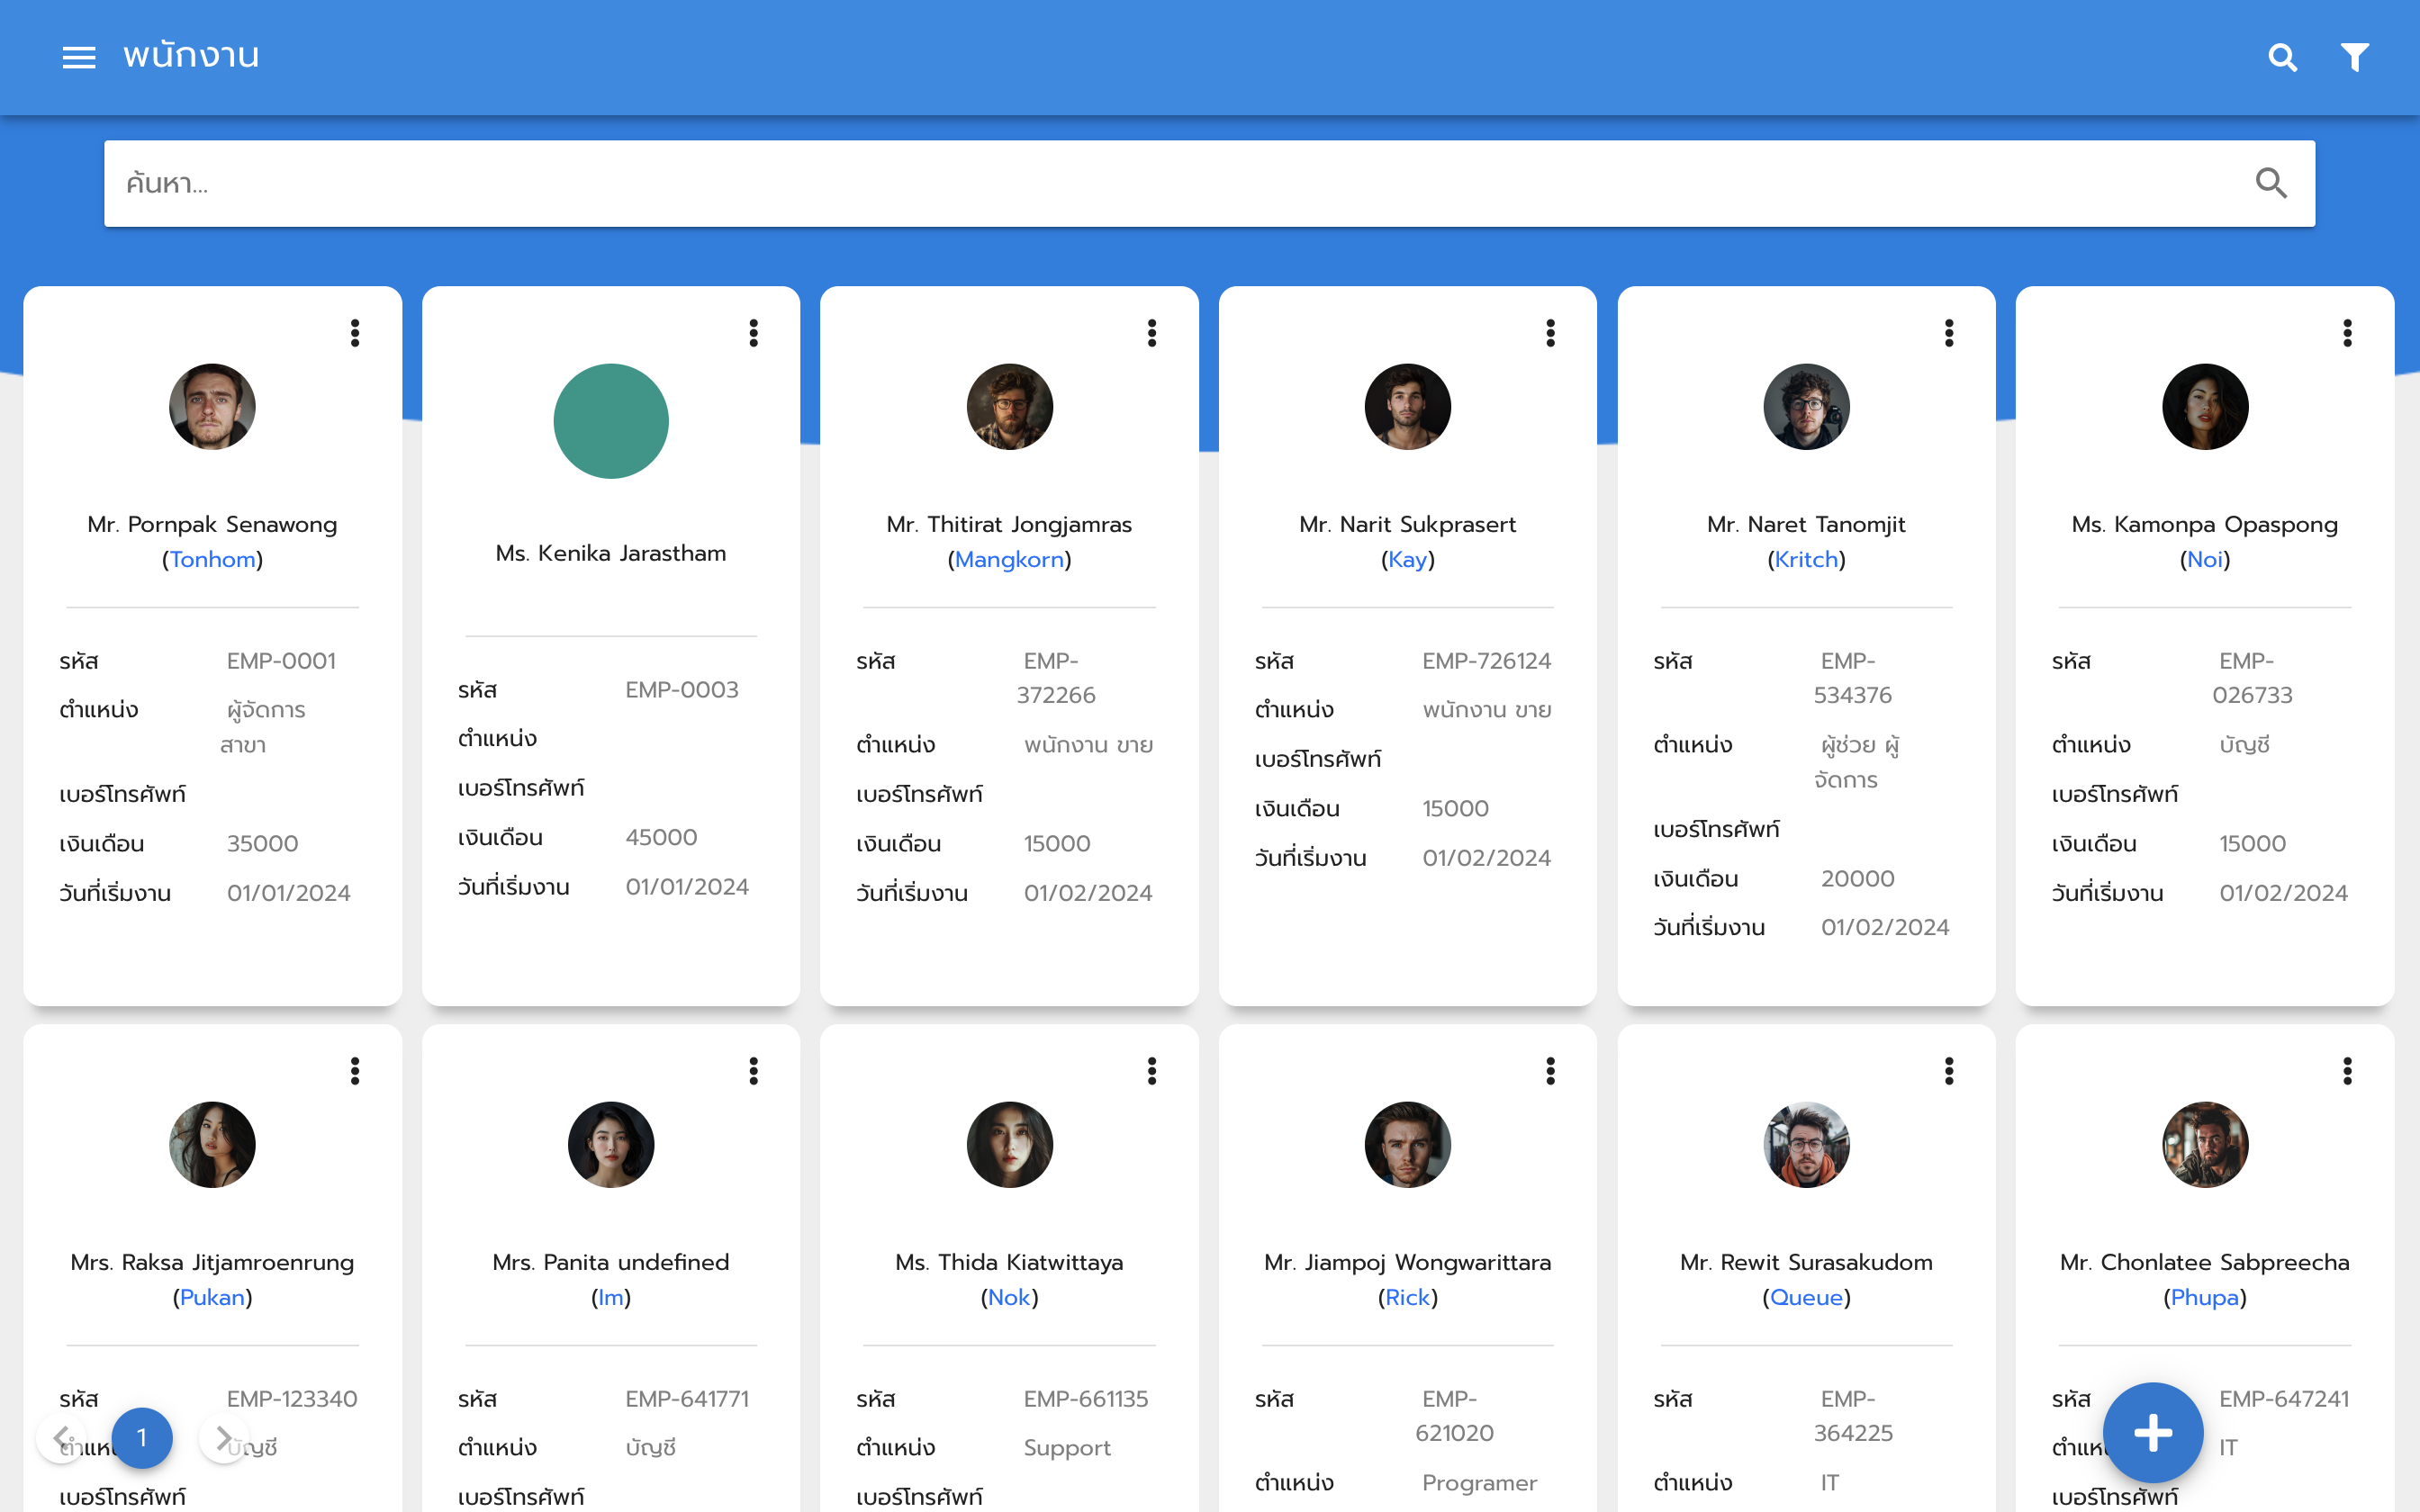2420x1512 pixels.
Task: Open the more options menu on Kenika Jarastham's card
Action: (x=754, y=333)
